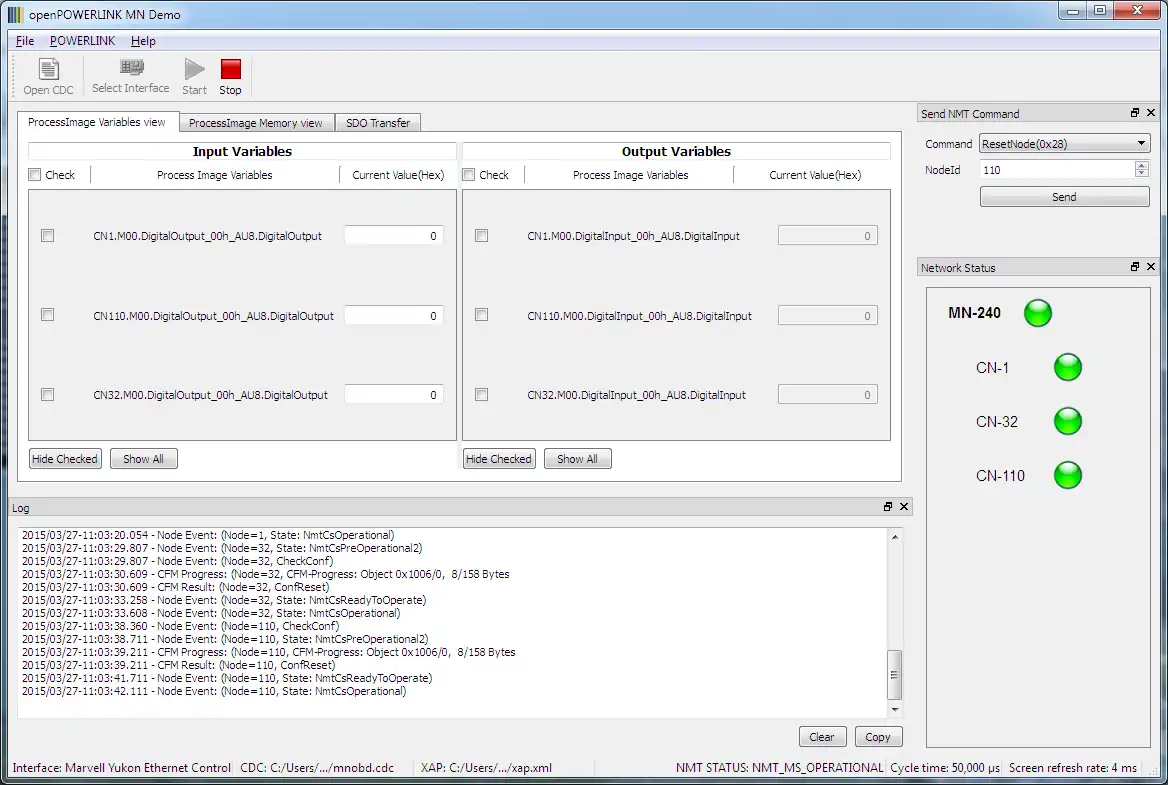This screenshot has width=1168, height=785.
Task: Click the Cycle time: 50,000 µs status text
Action: (945, 767)
